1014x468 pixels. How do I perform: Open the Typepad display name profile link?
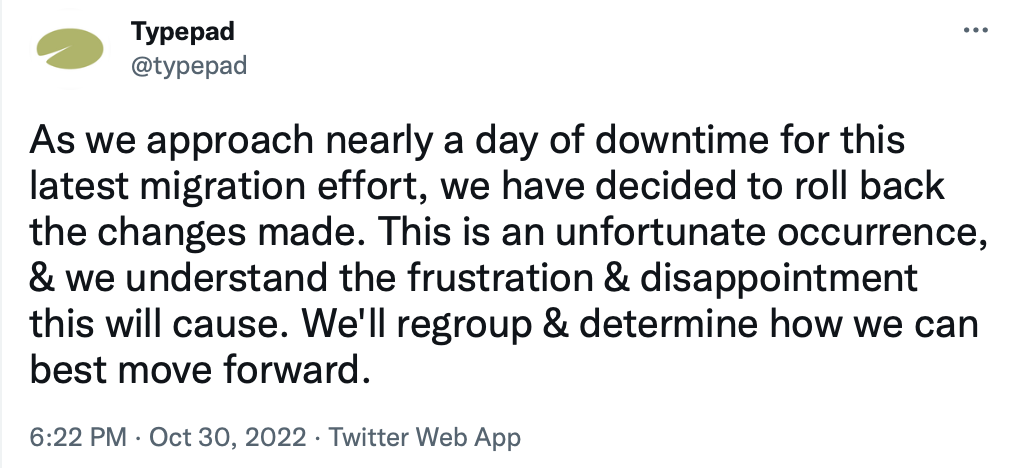(183, 32)
